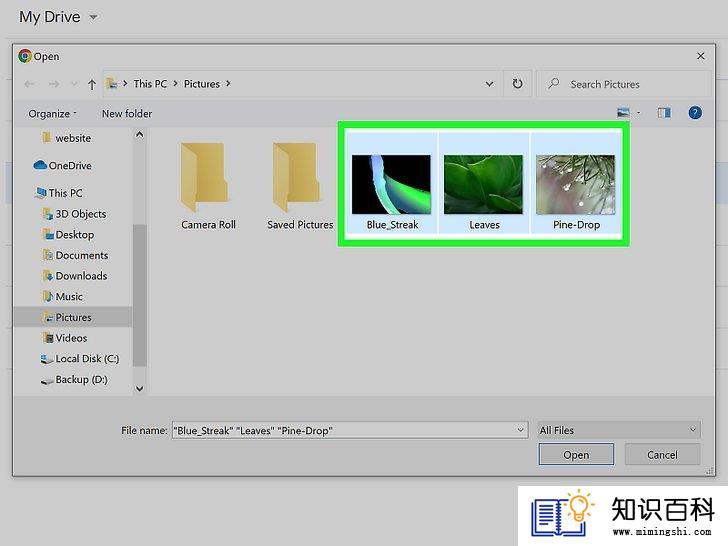Open recent locations dropdown arrow

tap(74, 84)
